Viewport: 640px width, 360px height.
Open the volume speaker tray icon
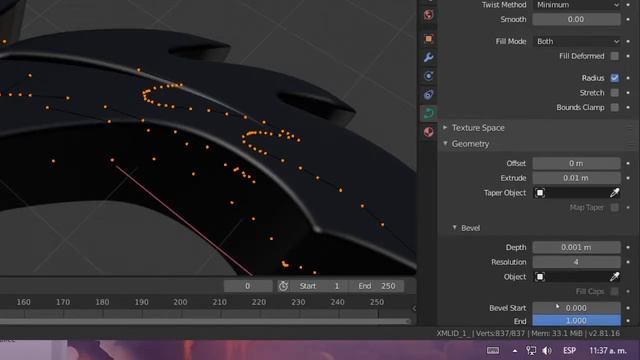(547, 350)
